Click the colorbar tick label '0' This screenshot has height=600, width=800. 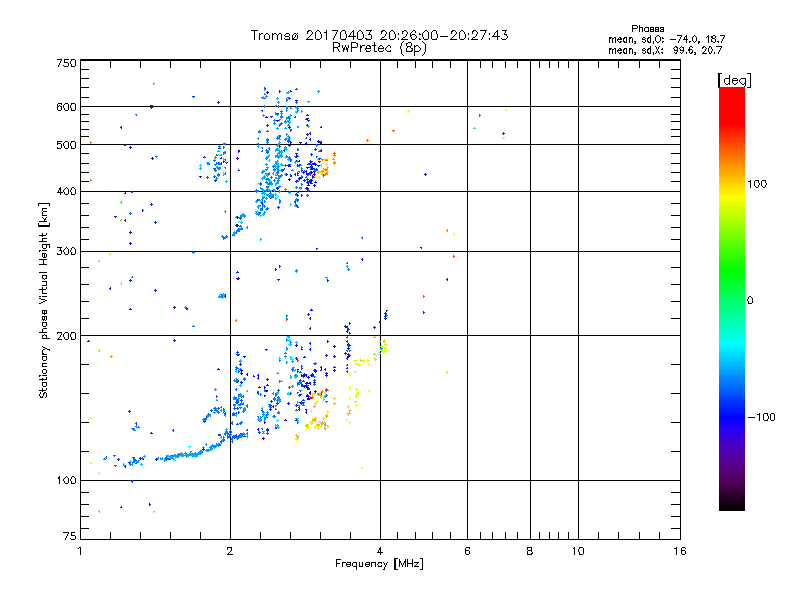[750, 301]
